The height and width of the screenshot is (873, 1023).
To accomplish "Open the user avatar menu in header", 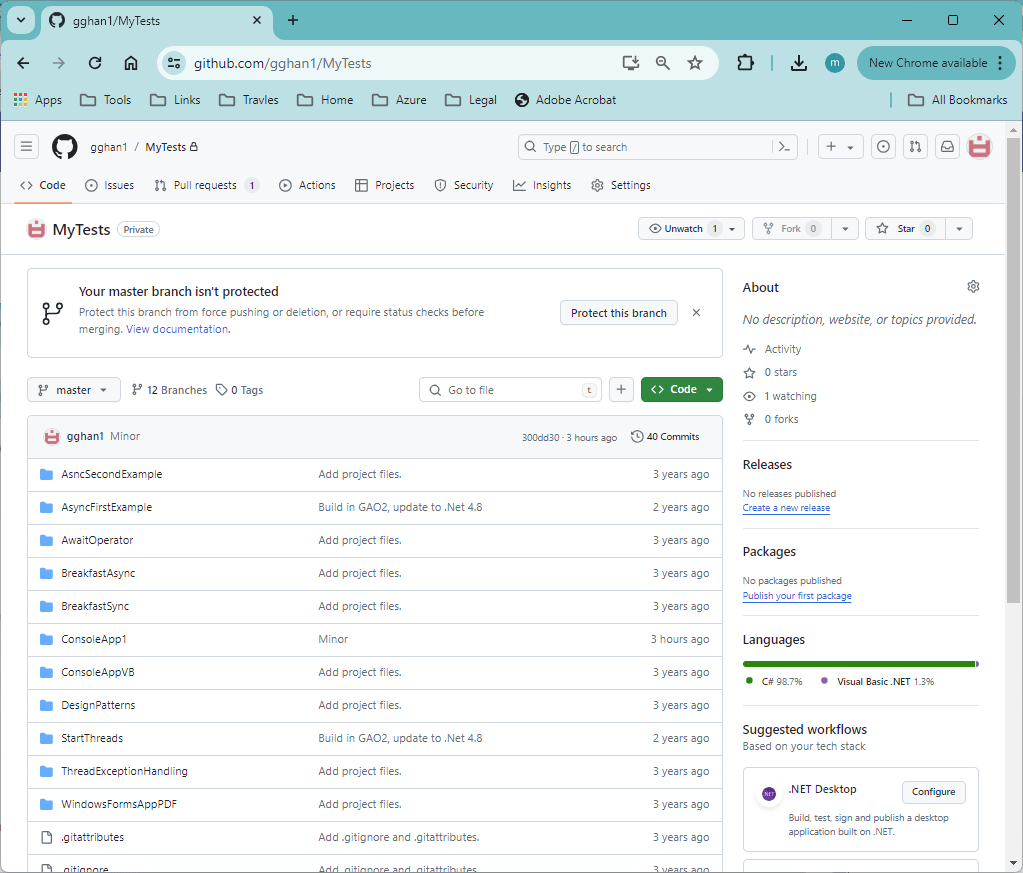I will (x=979, y=147).
